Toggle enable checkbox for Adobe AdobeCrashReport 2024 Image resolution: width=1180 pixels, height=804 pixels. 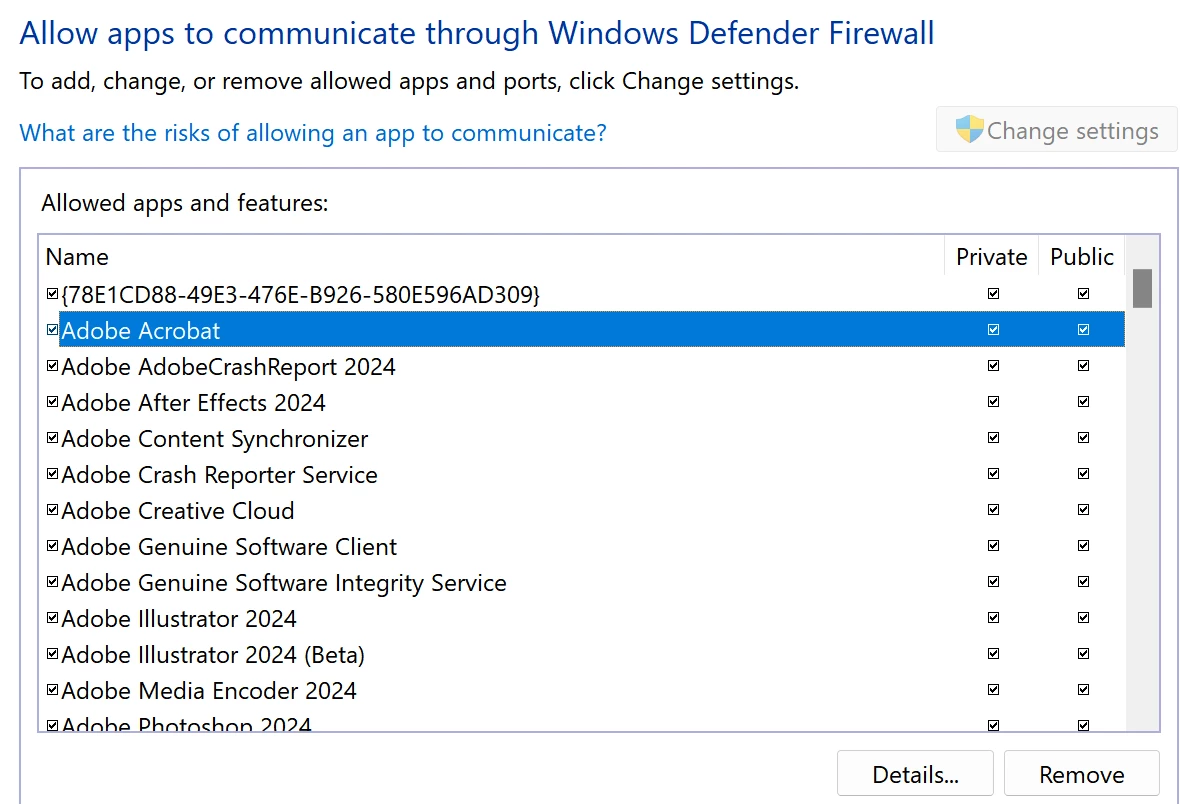53,366
